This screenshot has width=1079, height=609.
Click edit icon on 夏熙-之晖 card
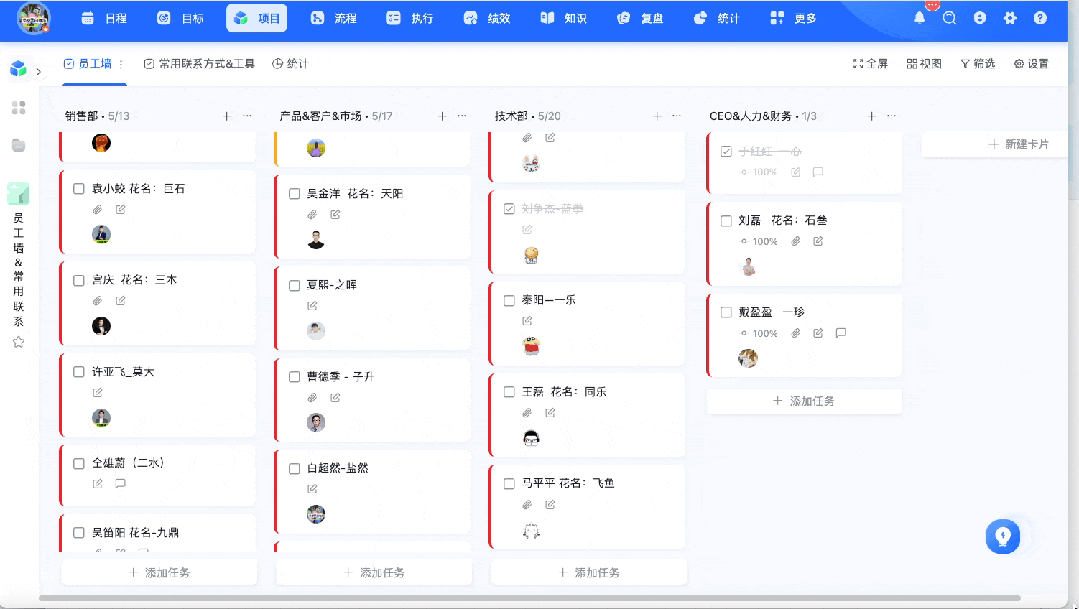tap(312, 306)
